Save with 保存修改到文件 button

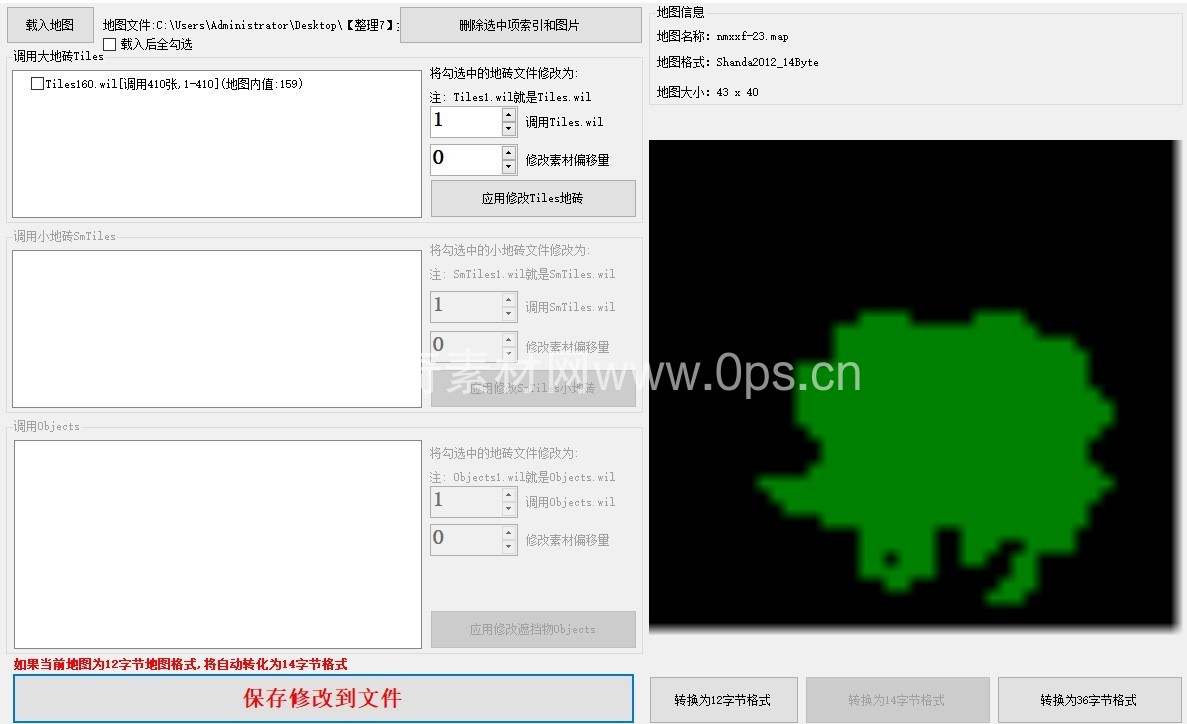(323, 698)
